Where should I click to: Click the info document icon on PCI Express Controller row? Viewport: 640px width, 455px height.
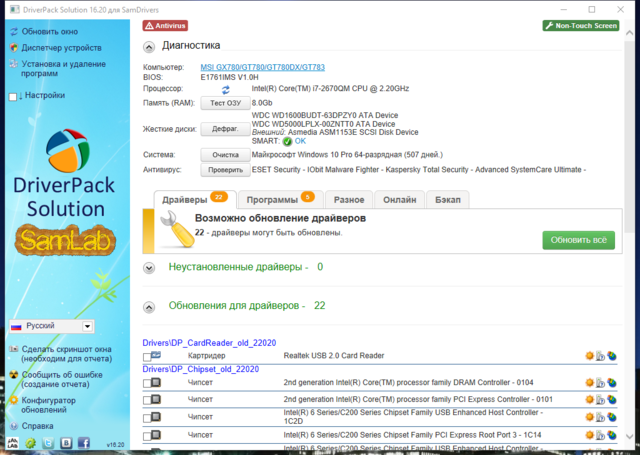[599, 400]
